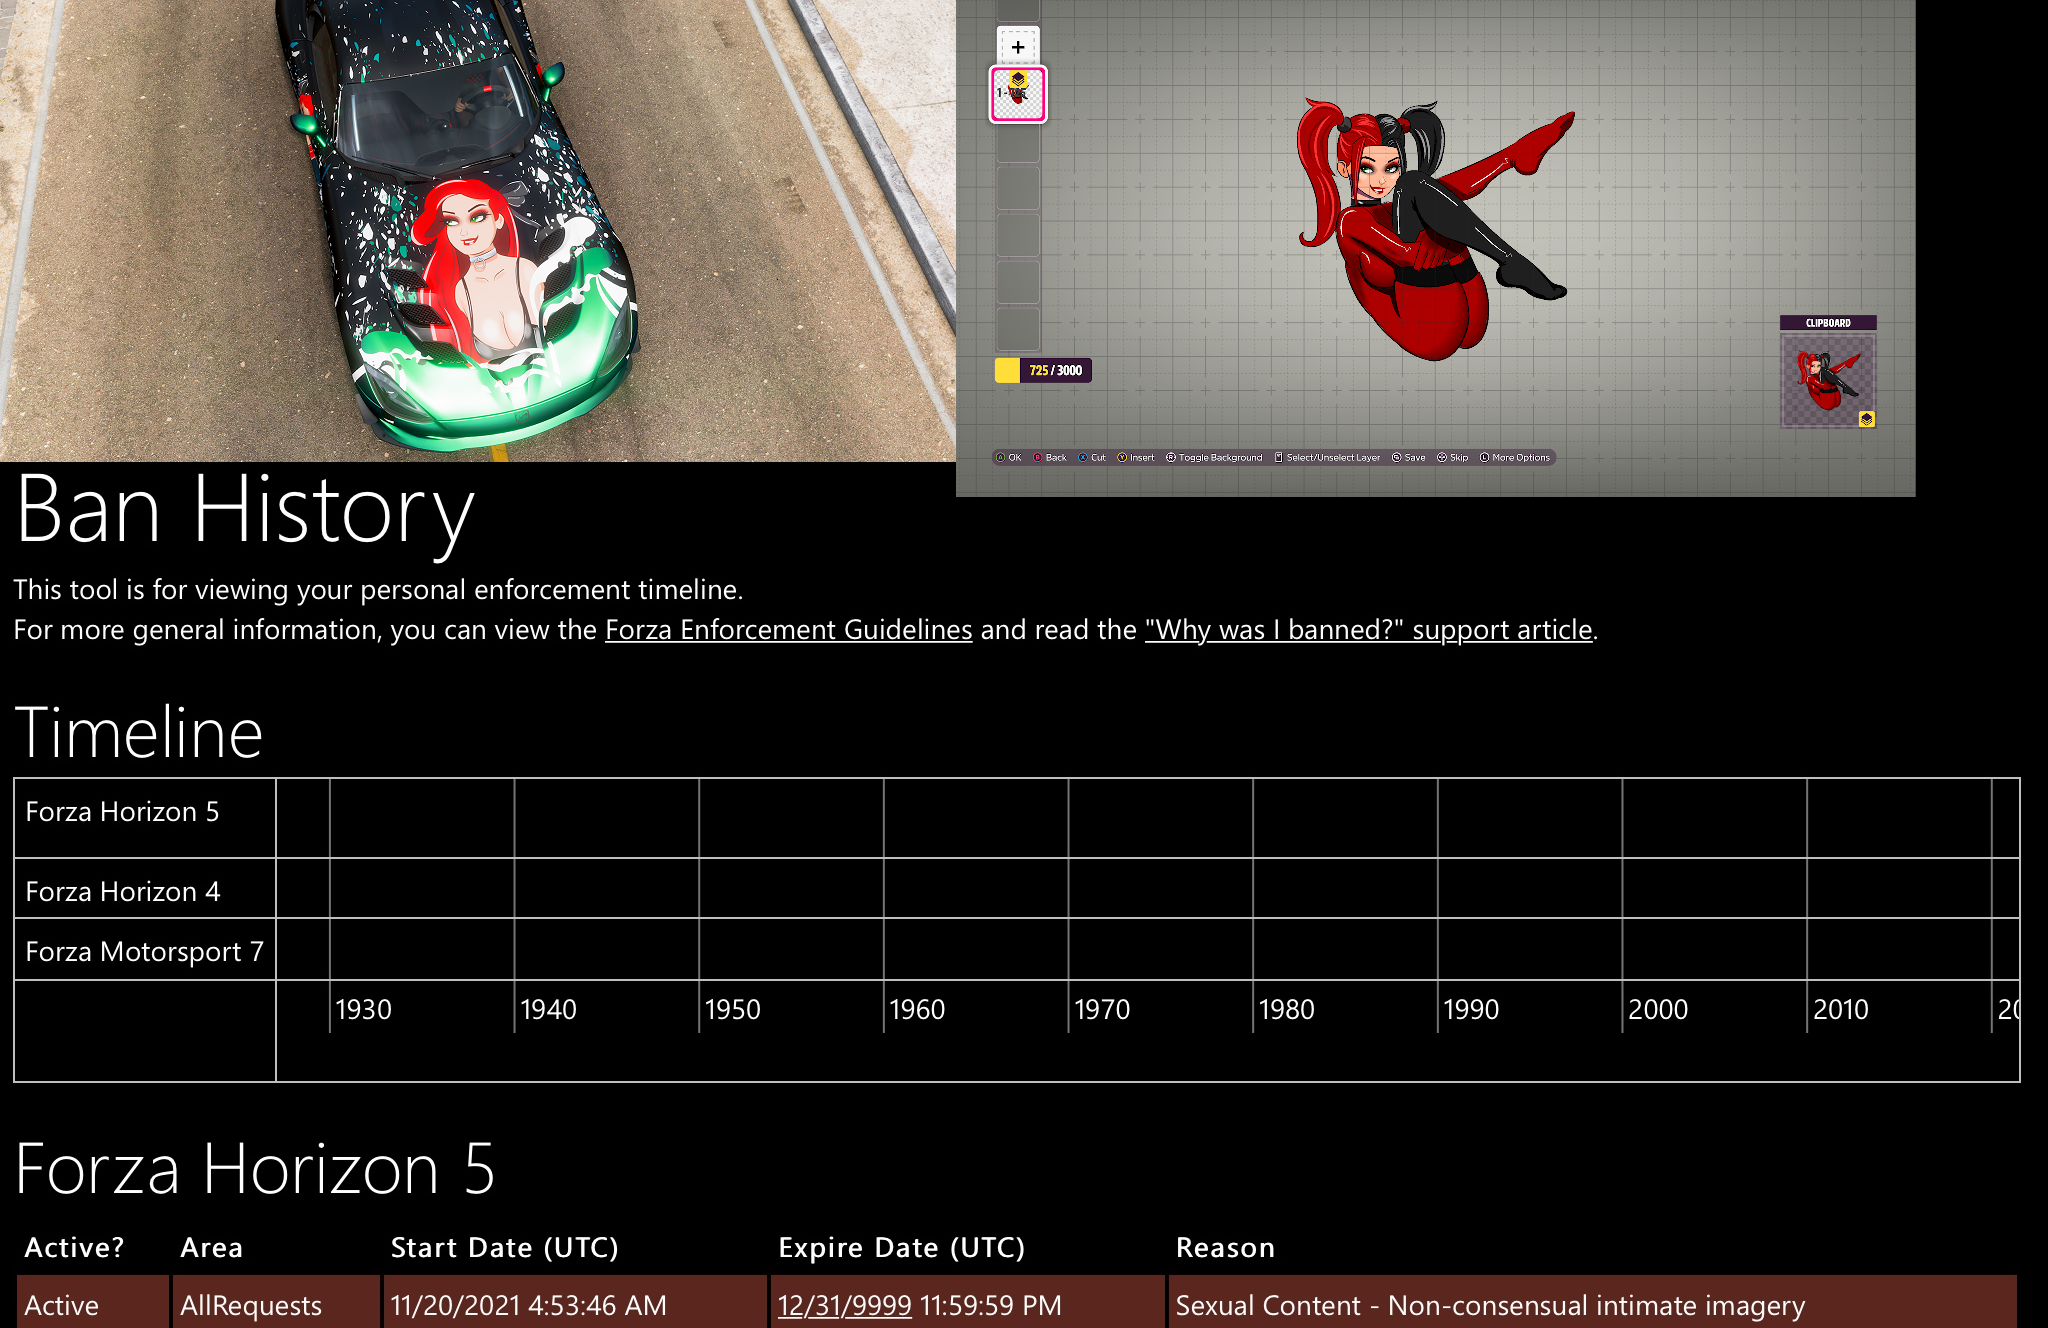Image resolution: width=2048 pixels, height=1328 pixels.
Task: Click the layer-group badge on the clipboard
Action: [1866, 419]
